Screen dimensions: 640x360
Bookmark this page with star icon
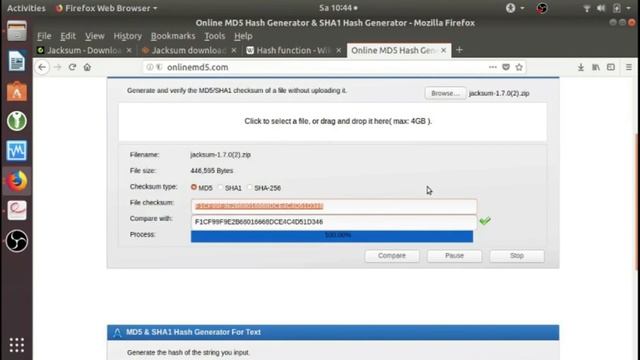click(x=519, y=67)
